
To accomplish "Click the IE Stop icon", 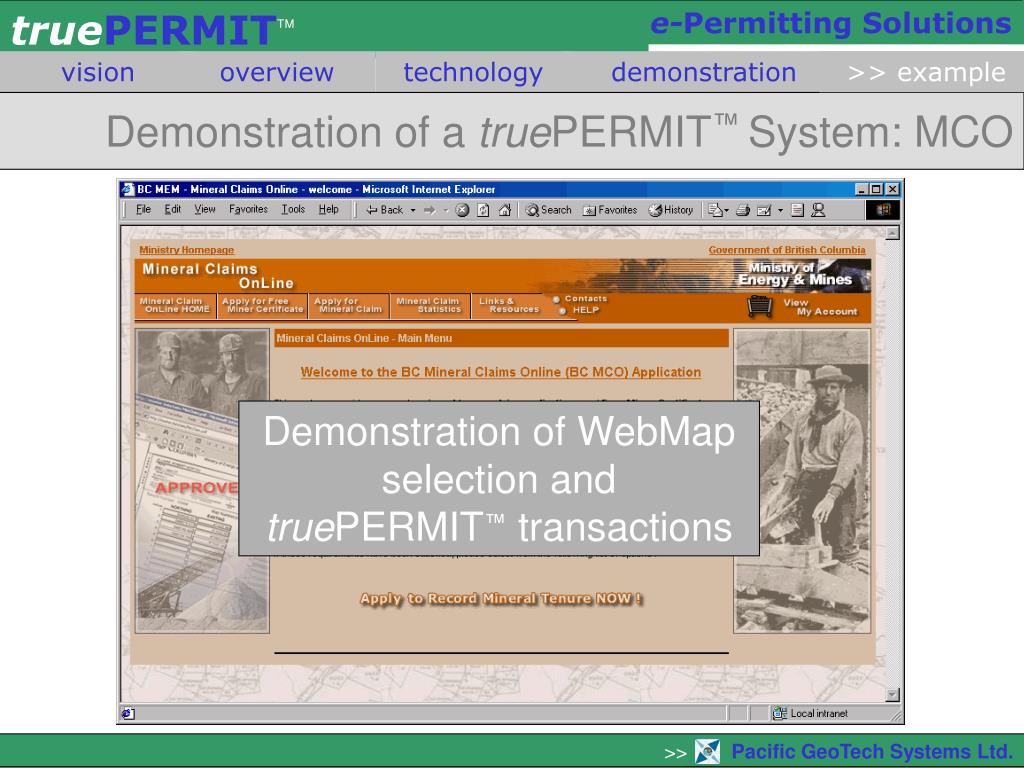I will [x=462, y=210].
